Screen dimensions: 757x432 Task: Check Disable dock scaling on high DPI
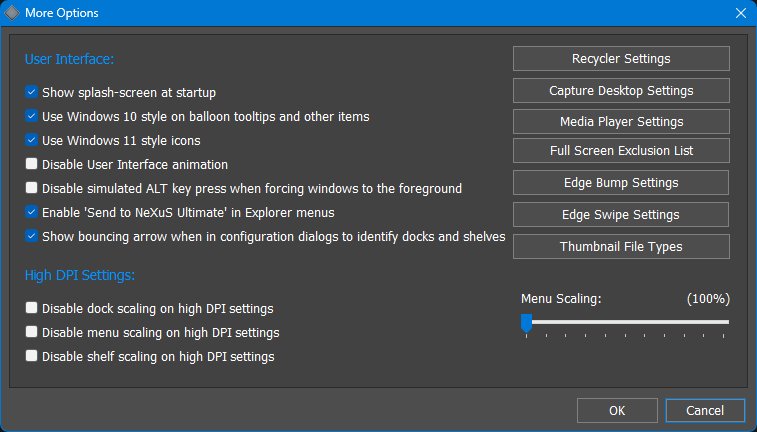[31, 307]
